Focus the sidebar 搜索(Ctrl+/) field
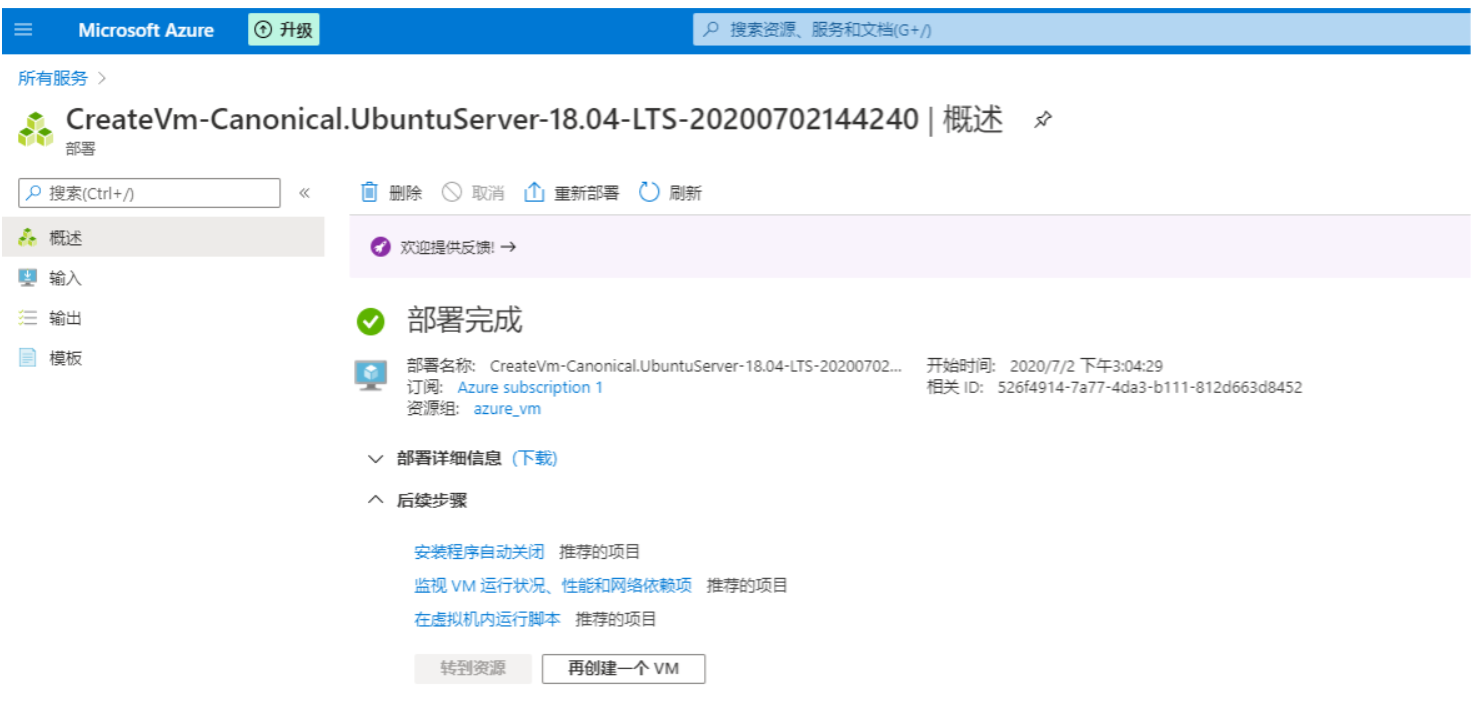Image resolution: width=1476 pixels, height=724 pixels. click(150, 193)
